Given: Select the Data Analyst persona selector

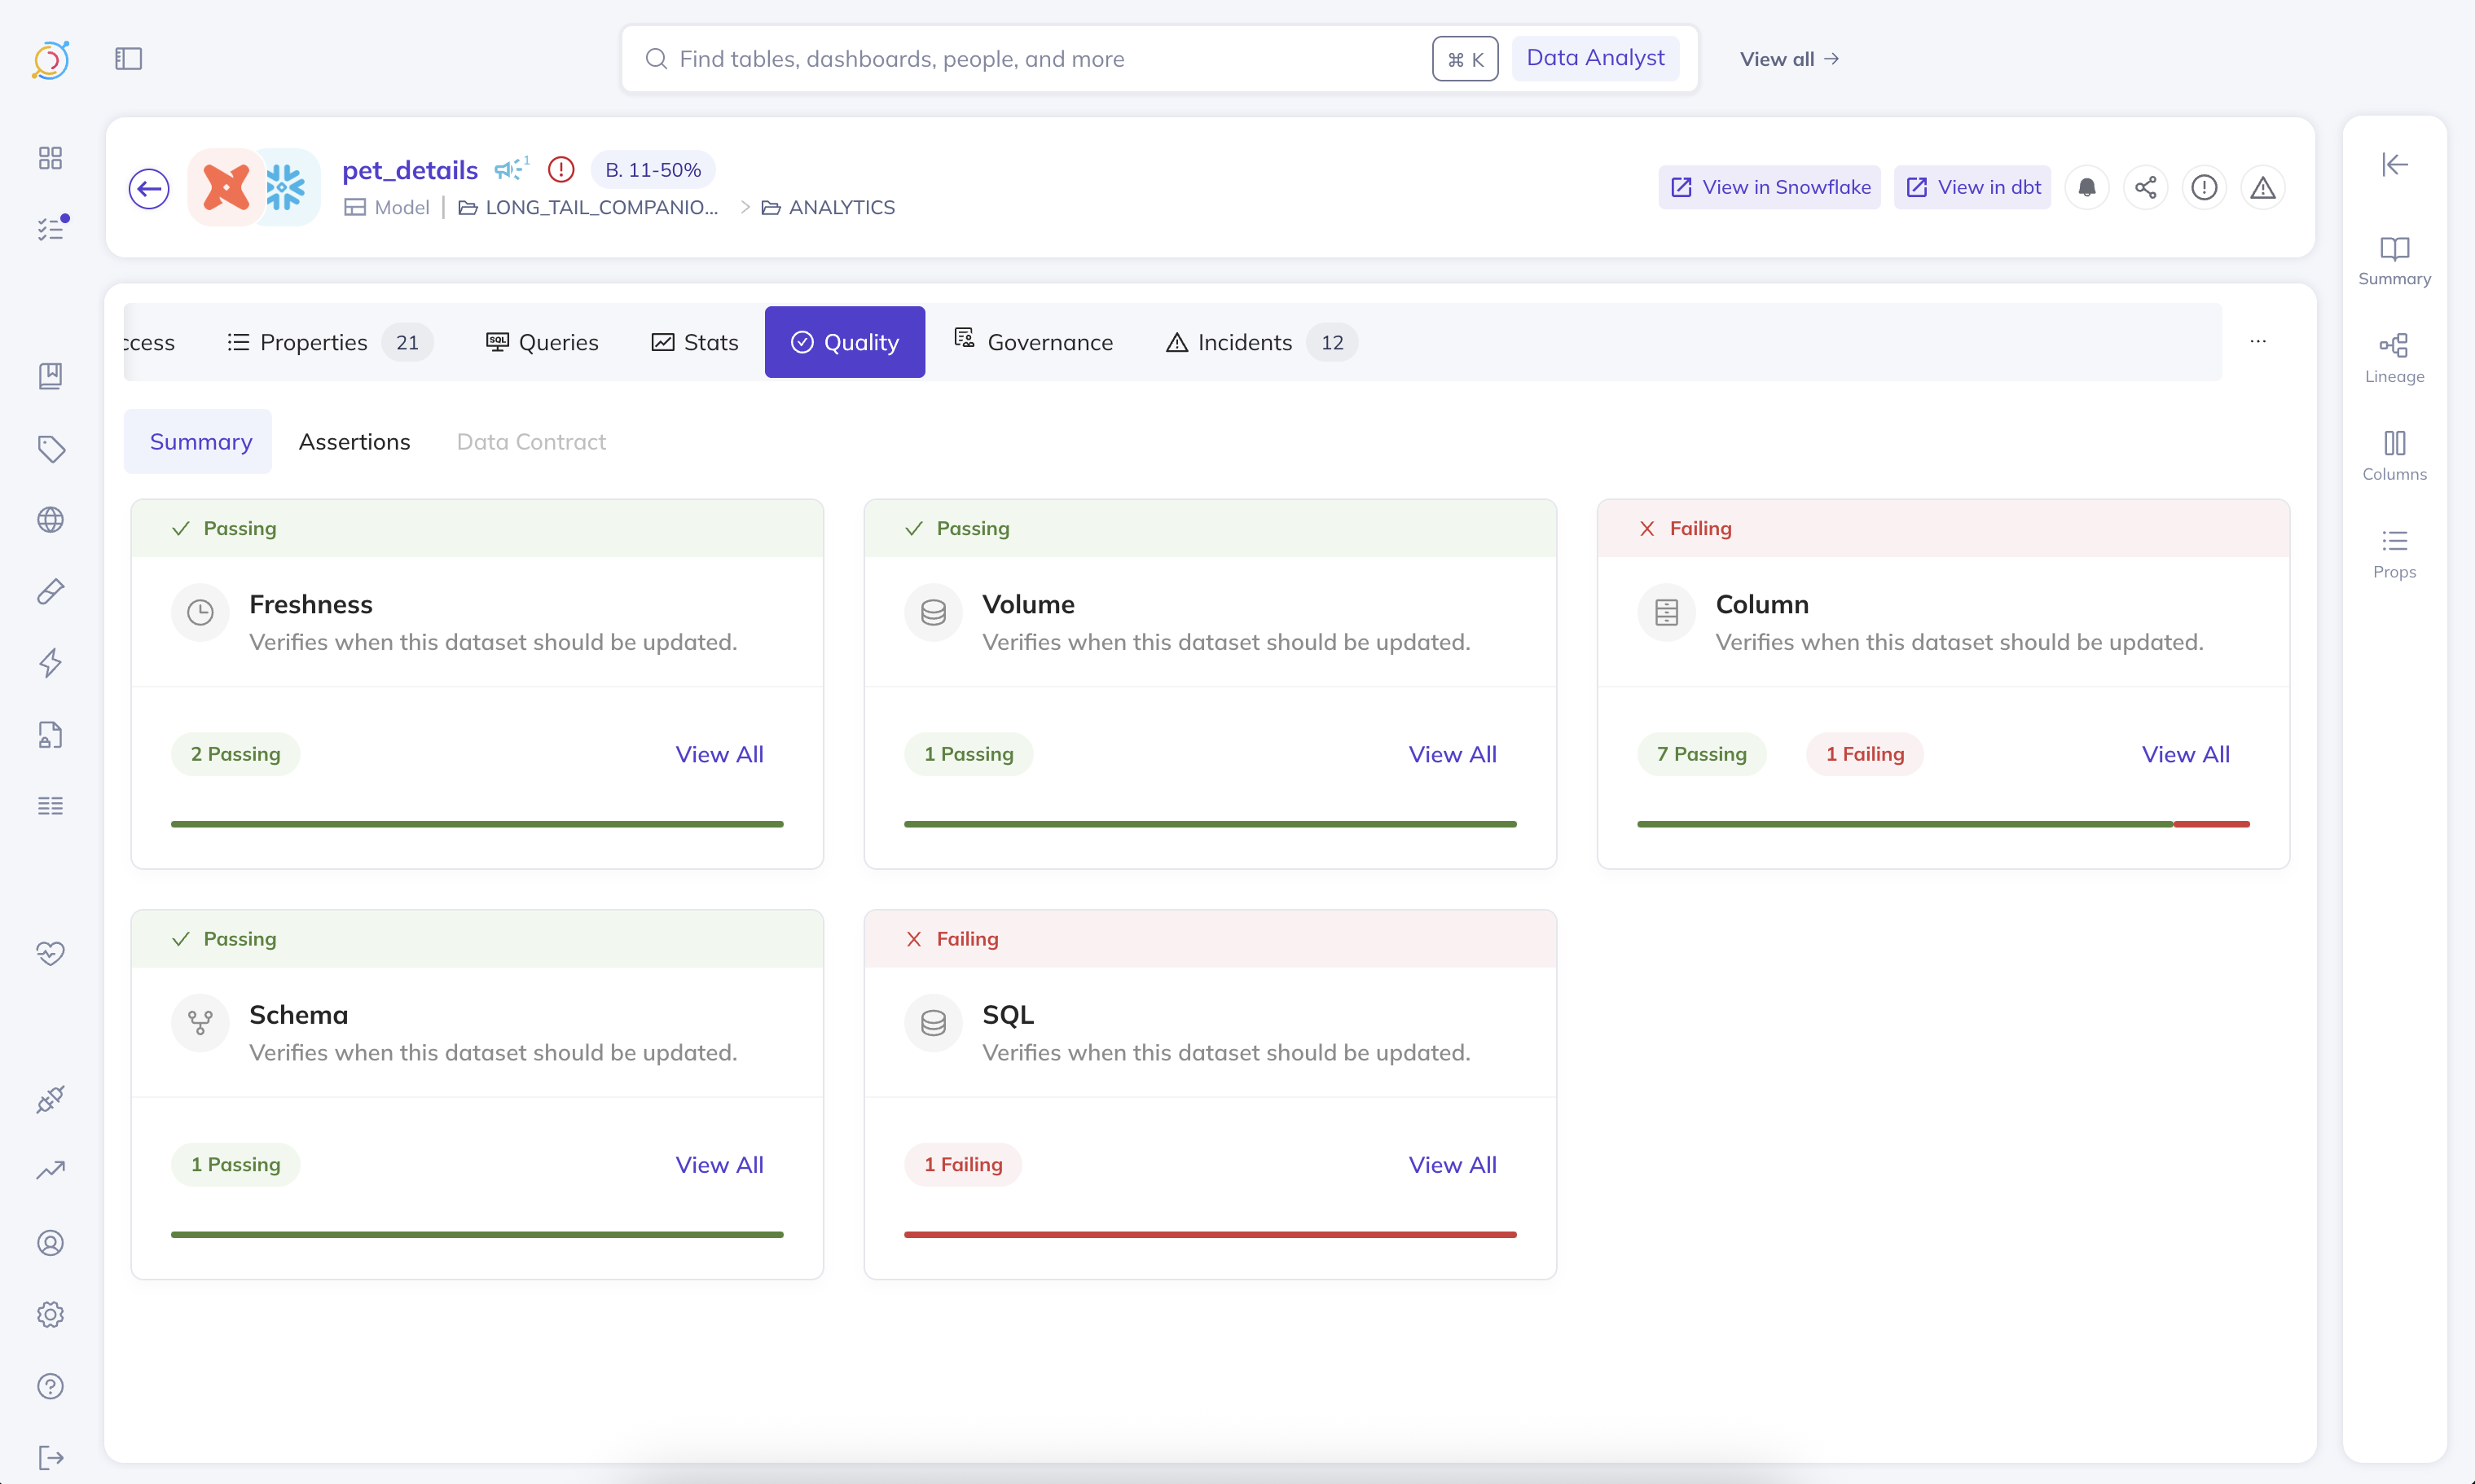Looking at the screenshot, I should tap(1595, 58).
